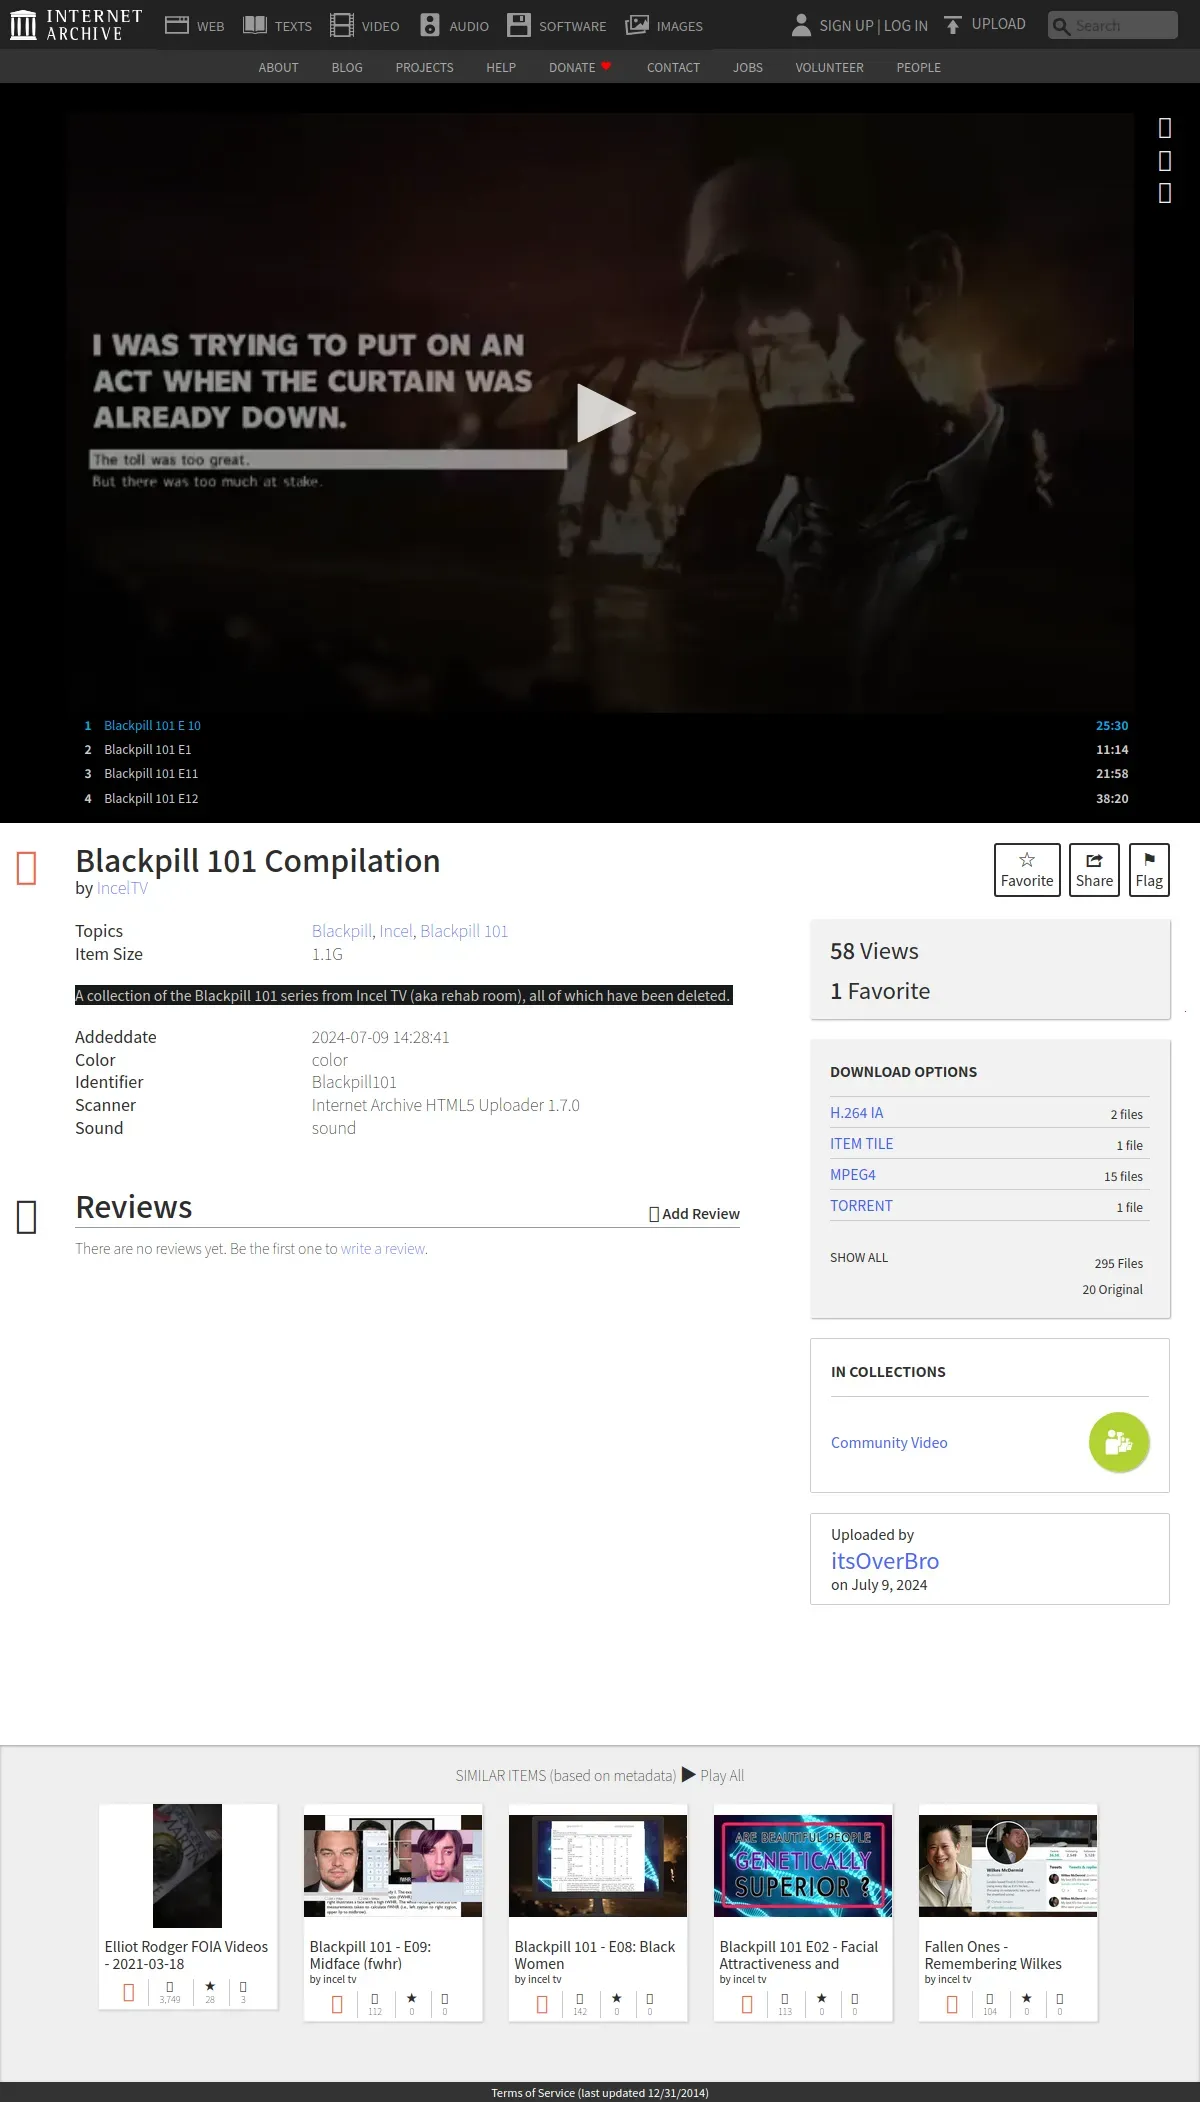The image size is (1200, 2102).
Task: Select playlist track Blackpill 101 E1
Action: (606, 749)
